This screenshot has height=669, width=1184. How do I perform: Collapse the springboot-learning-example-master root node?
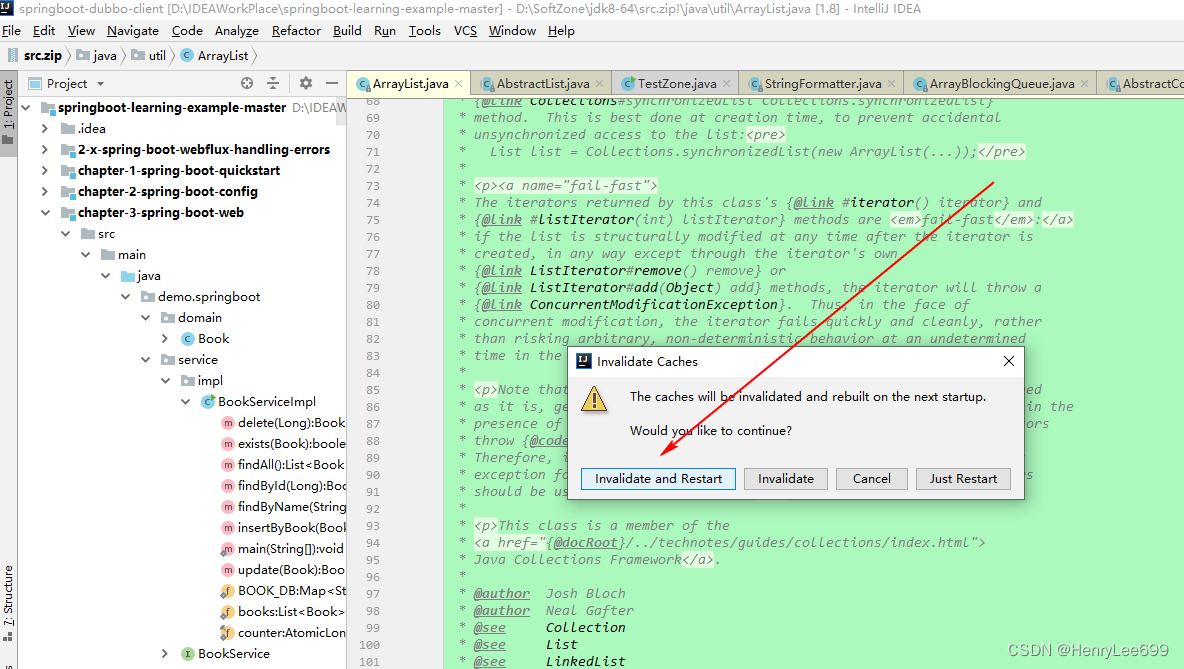pyautogui.click(x=26, y=107)
